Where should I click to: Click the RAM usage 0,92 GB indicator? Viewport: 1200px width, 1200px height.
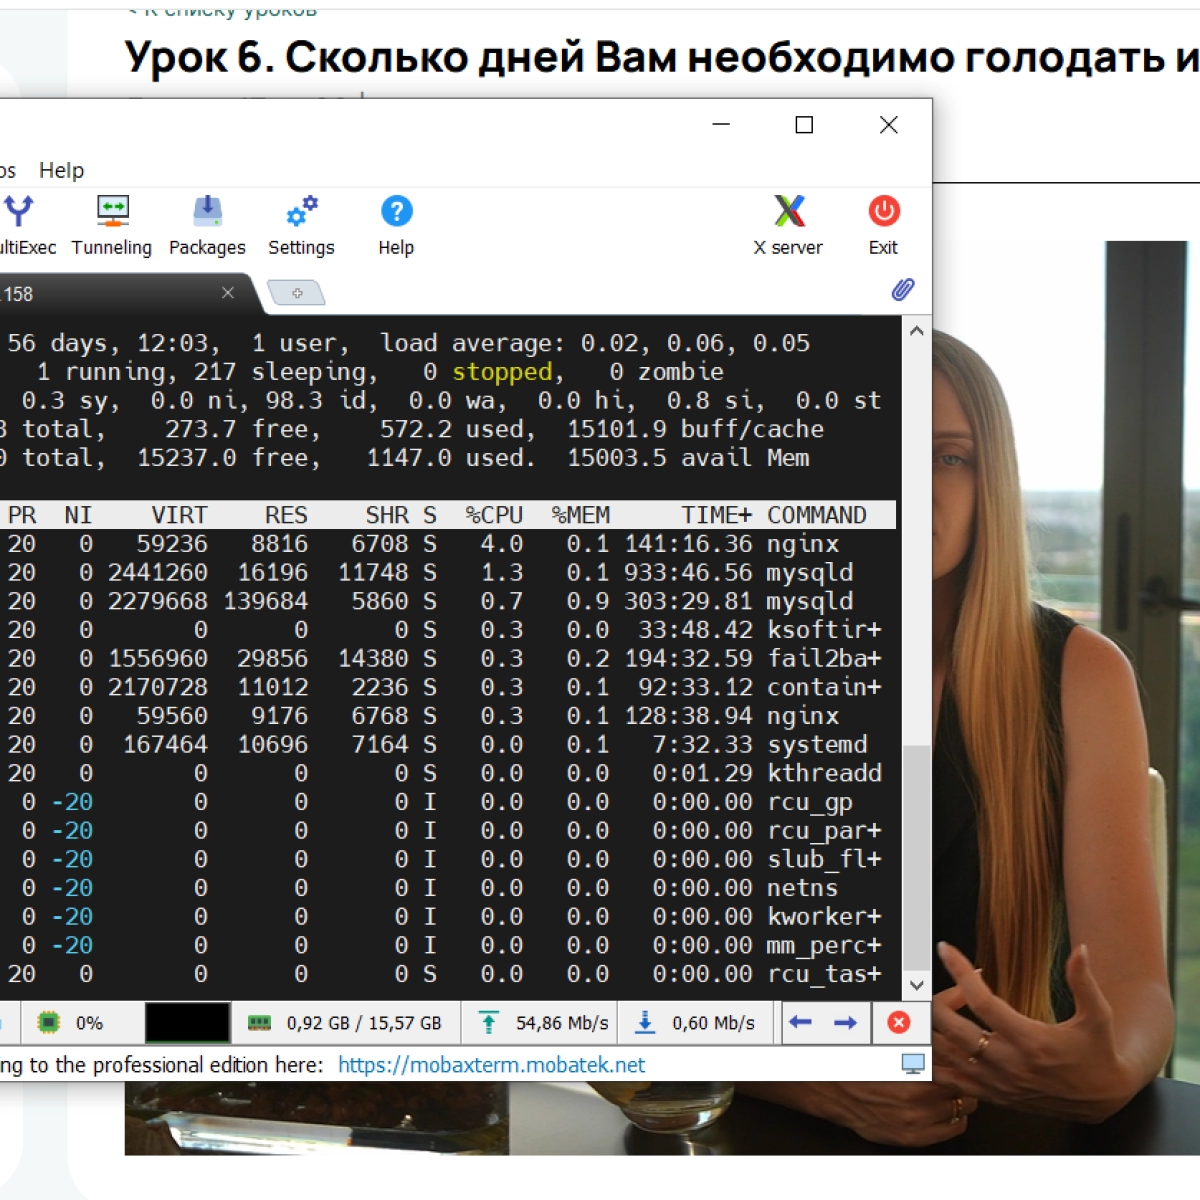(346, 1023)
